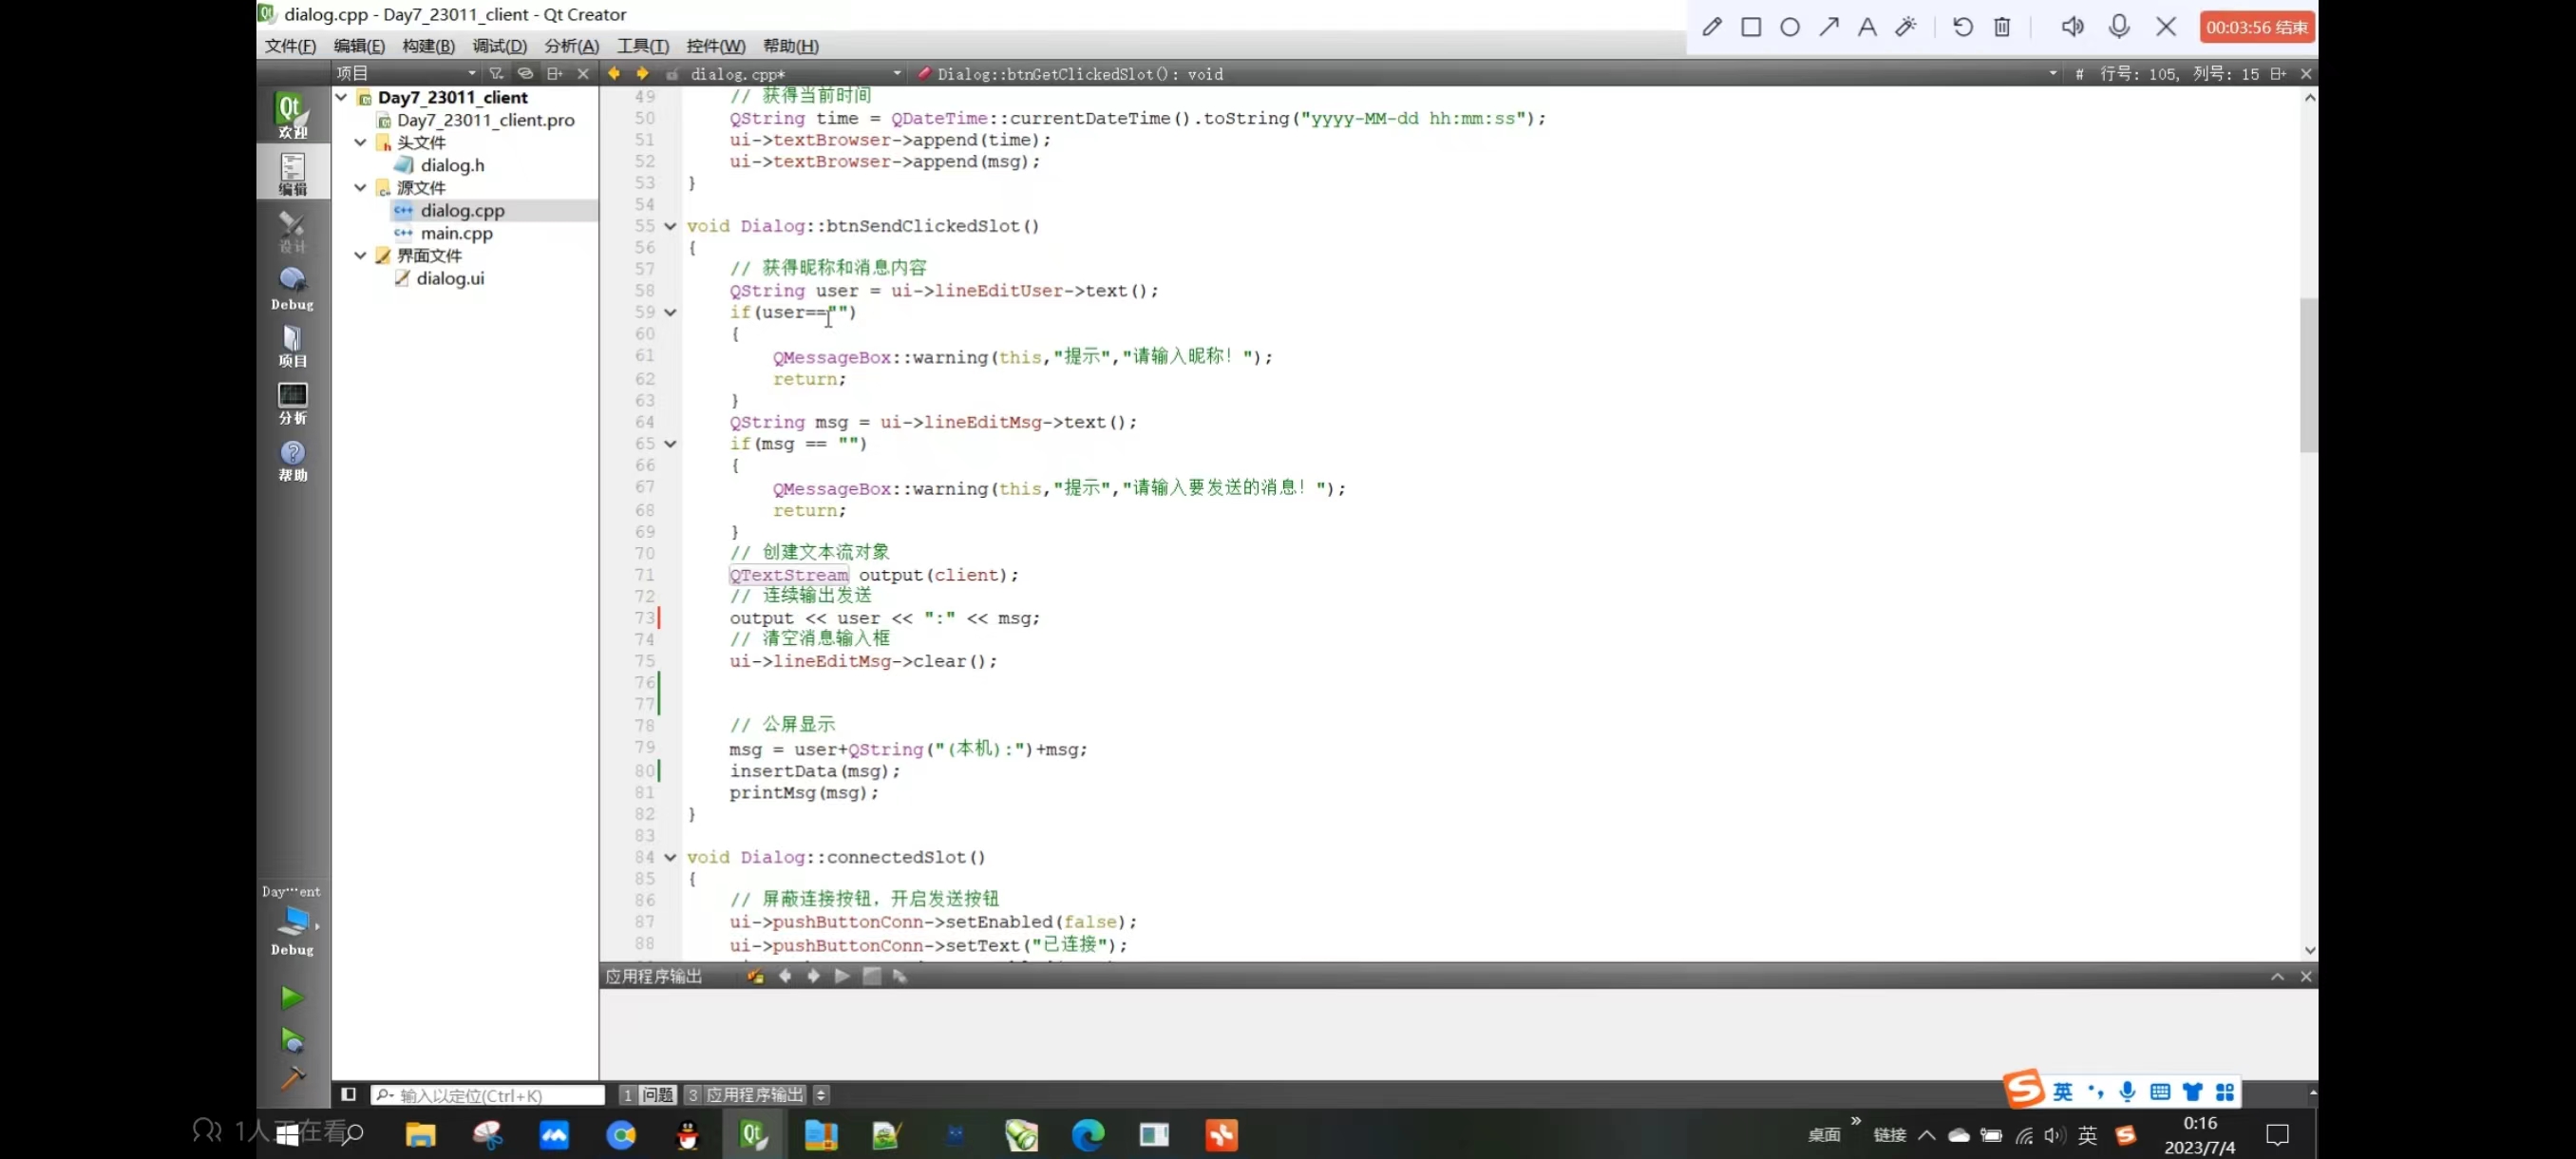Open the Analyze mode
2576x1159 pixels.
(x=292, y=403)
